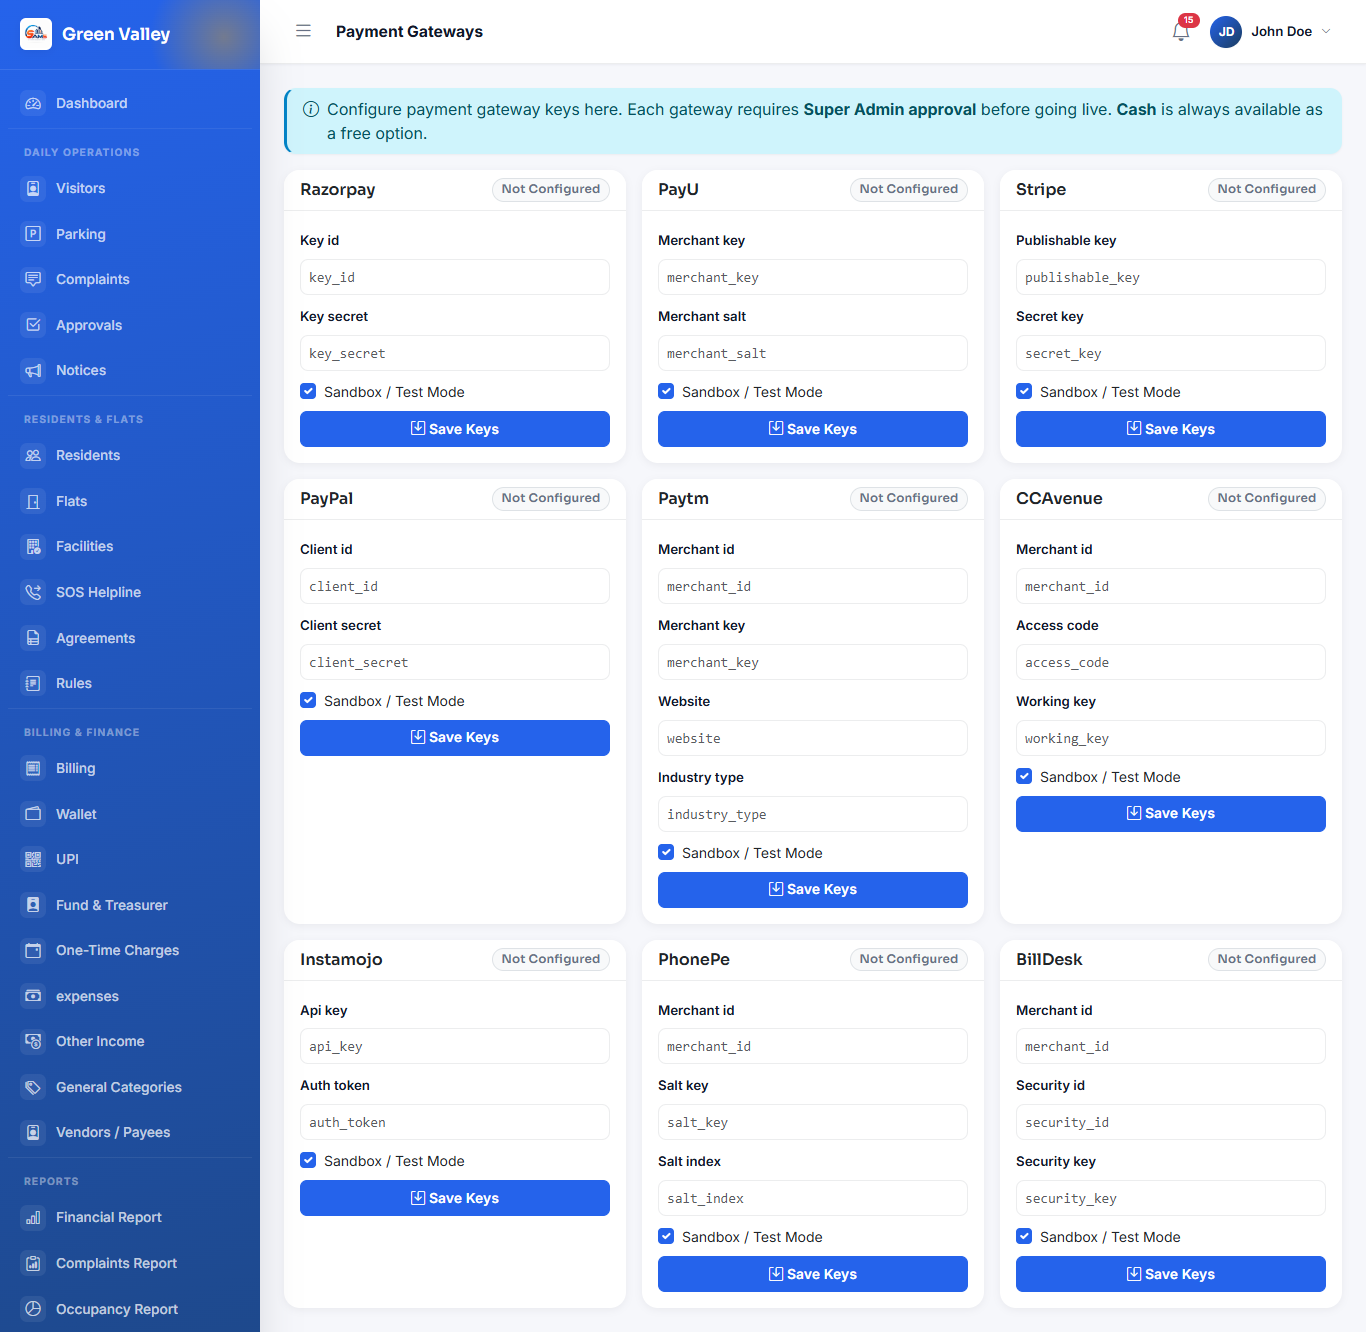1366x1332 pixels.
Task: Click the Complaints sidebar icon
Action: click(33, 279)
